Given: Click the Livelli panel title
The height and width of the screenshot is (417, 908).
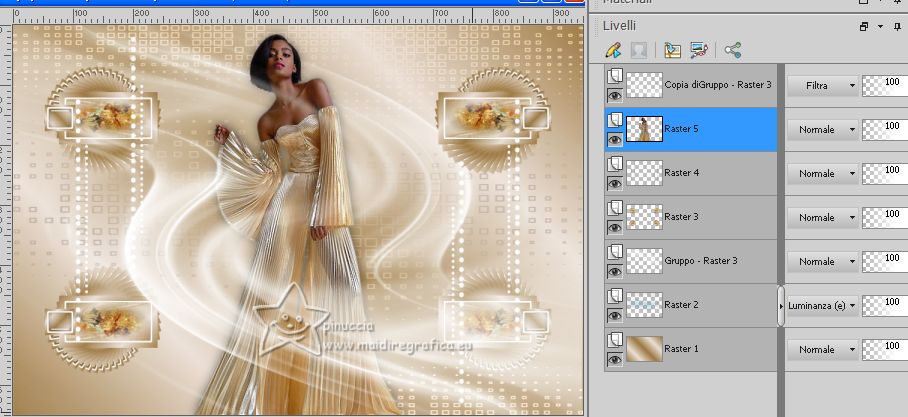Looking at the screenshot, I should 619,26.
